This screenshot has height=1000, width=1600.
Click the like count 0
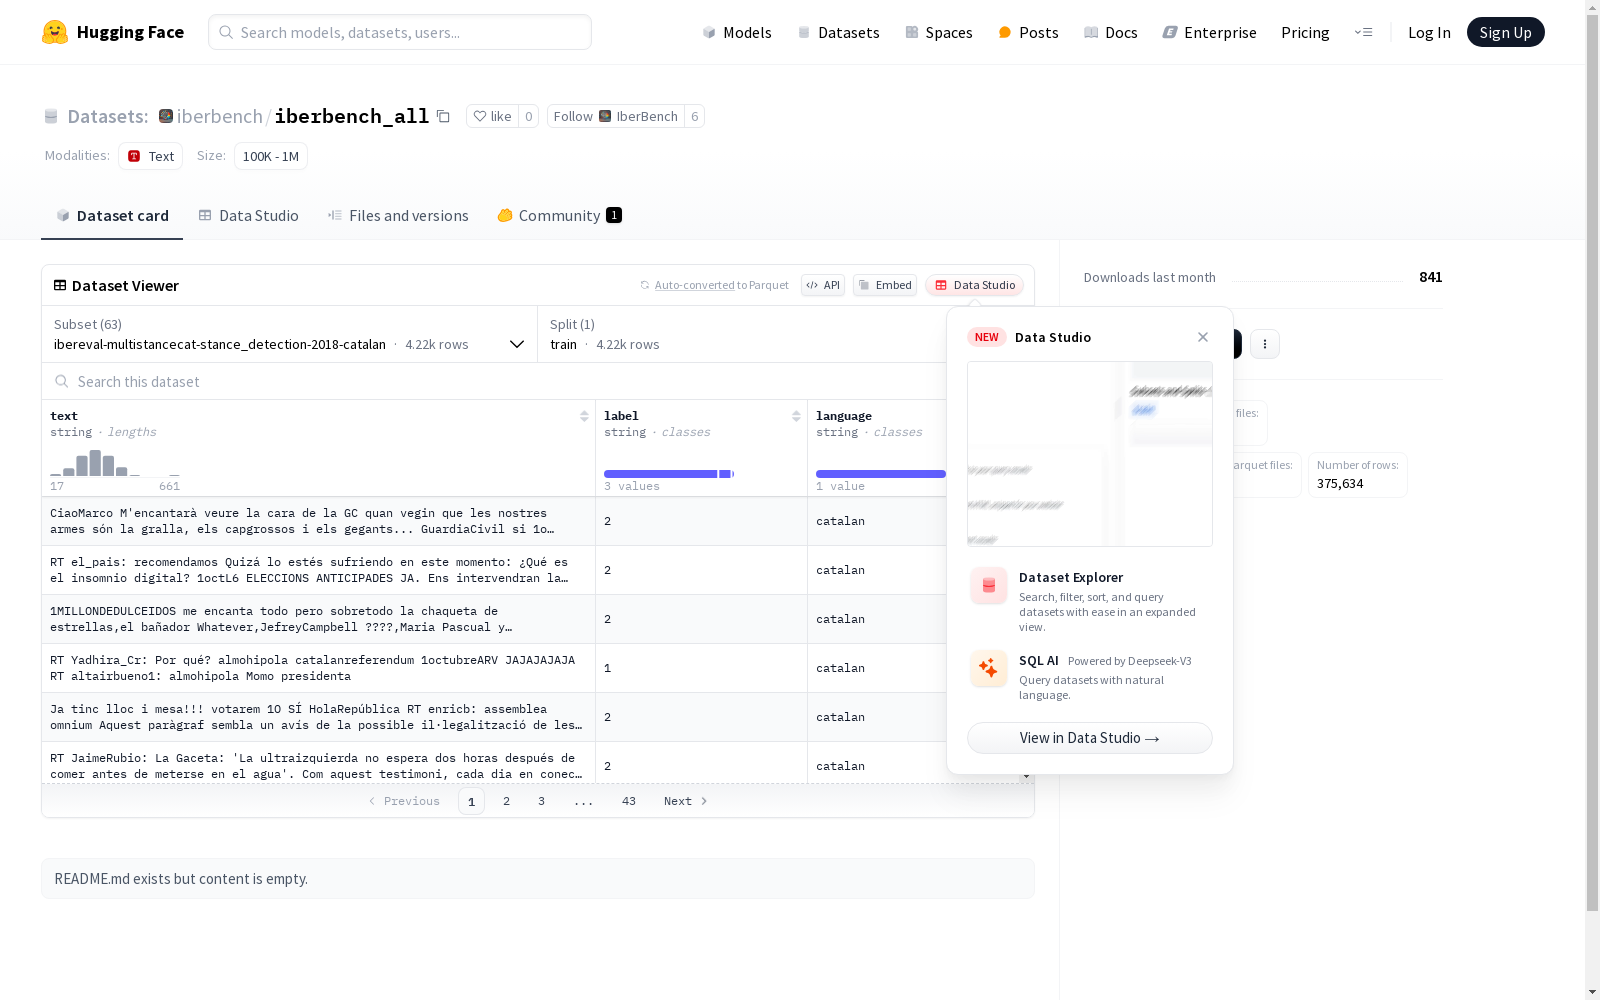(529, 116)
